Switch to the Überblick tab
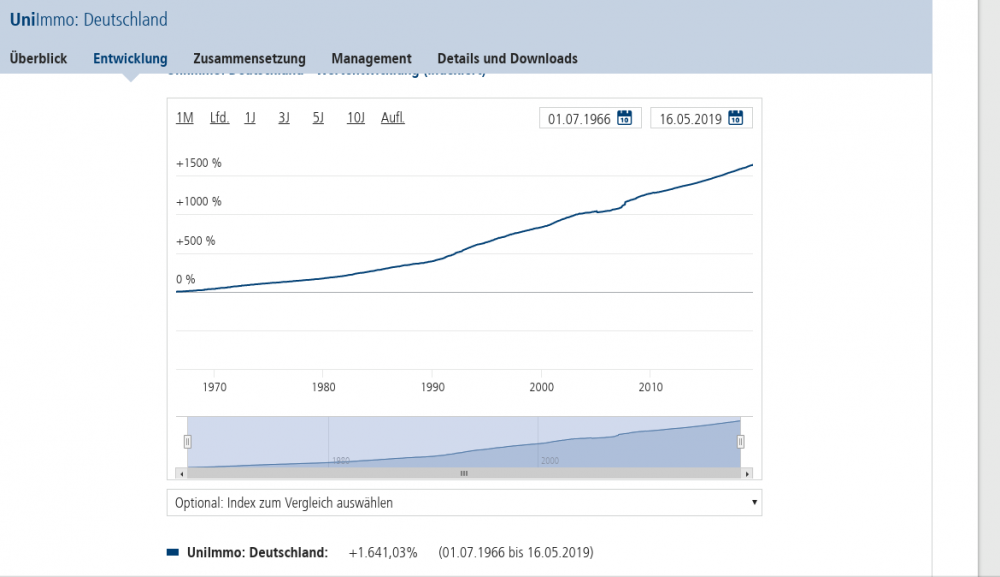The width and height of the screenshot is (1000, 577). click(39, 58)
